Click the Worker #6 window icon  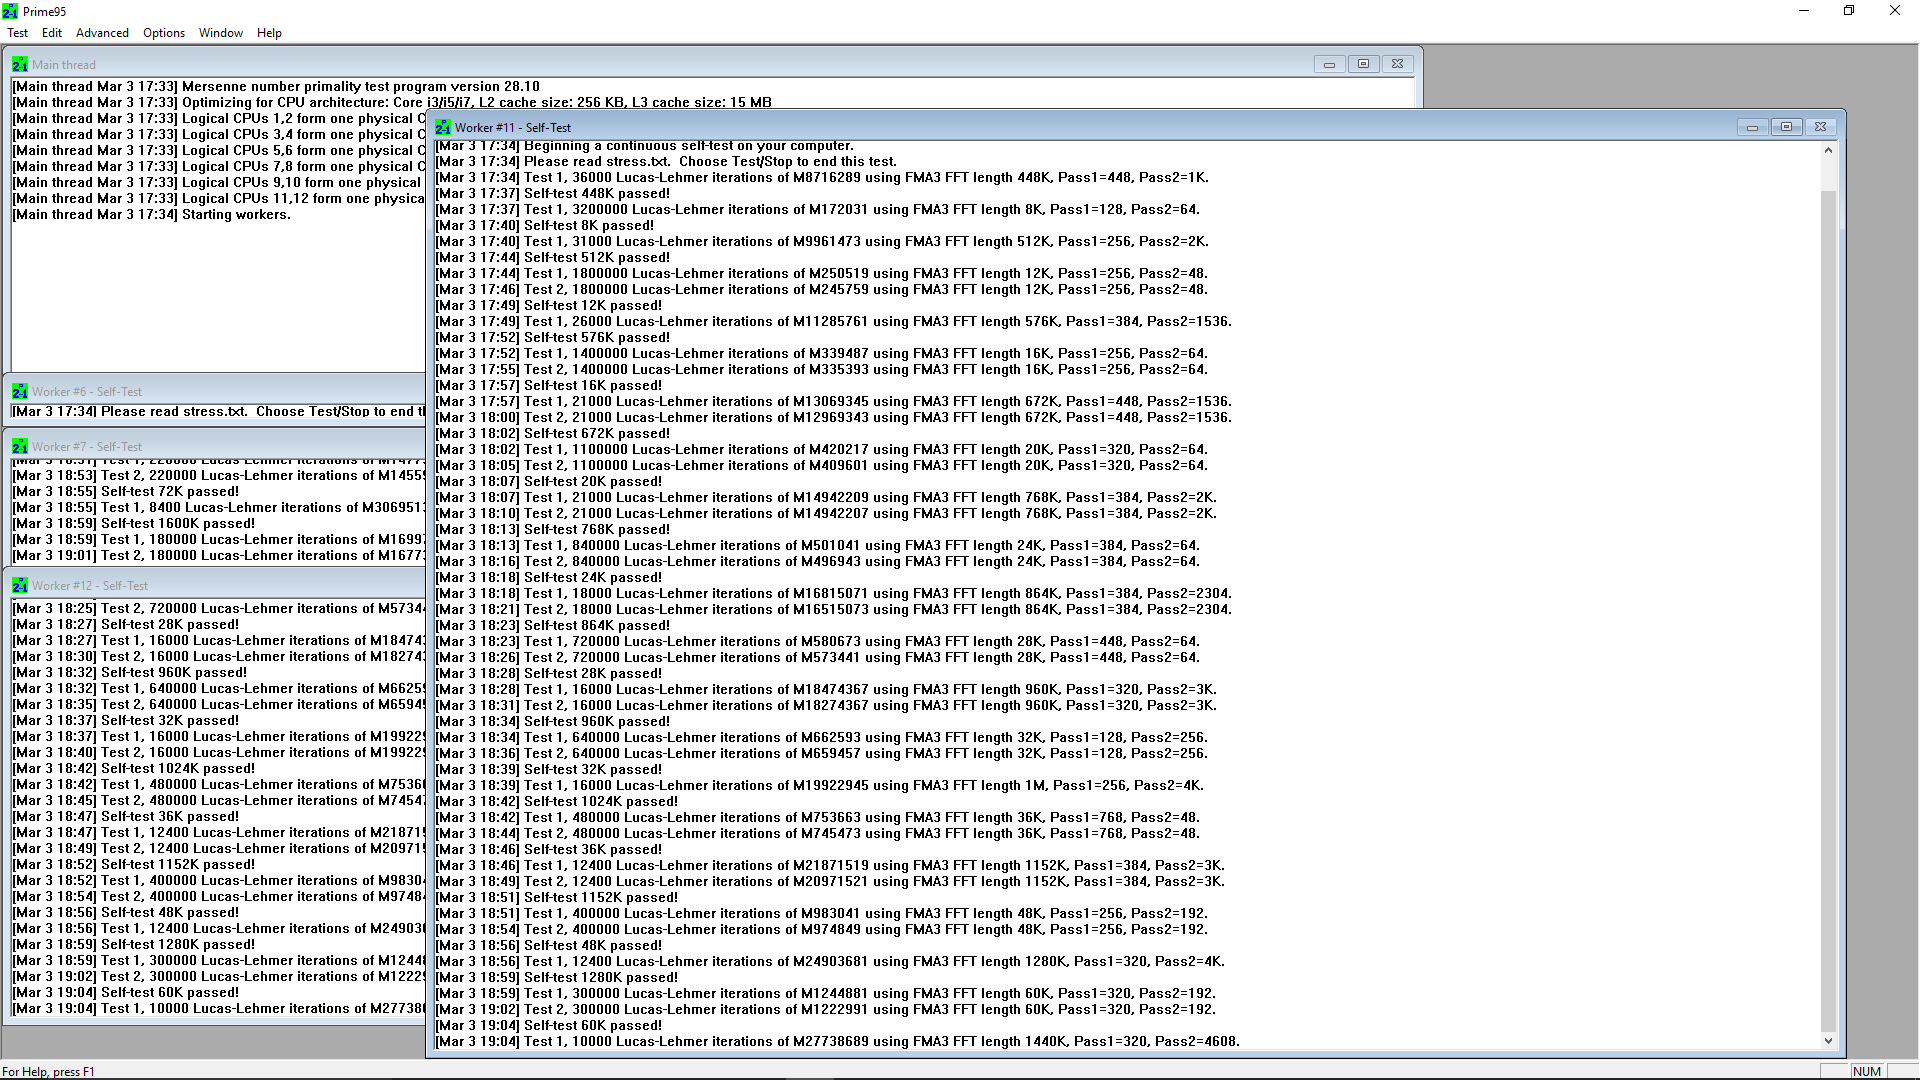coord(20,392)
